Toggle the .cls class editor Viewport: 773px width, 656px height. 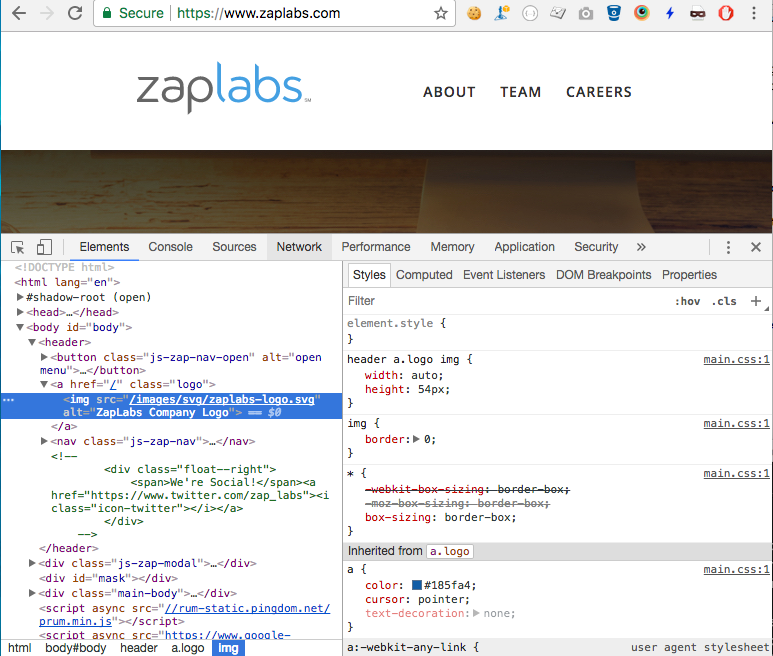pyautogui.click(x=724, y=301)
